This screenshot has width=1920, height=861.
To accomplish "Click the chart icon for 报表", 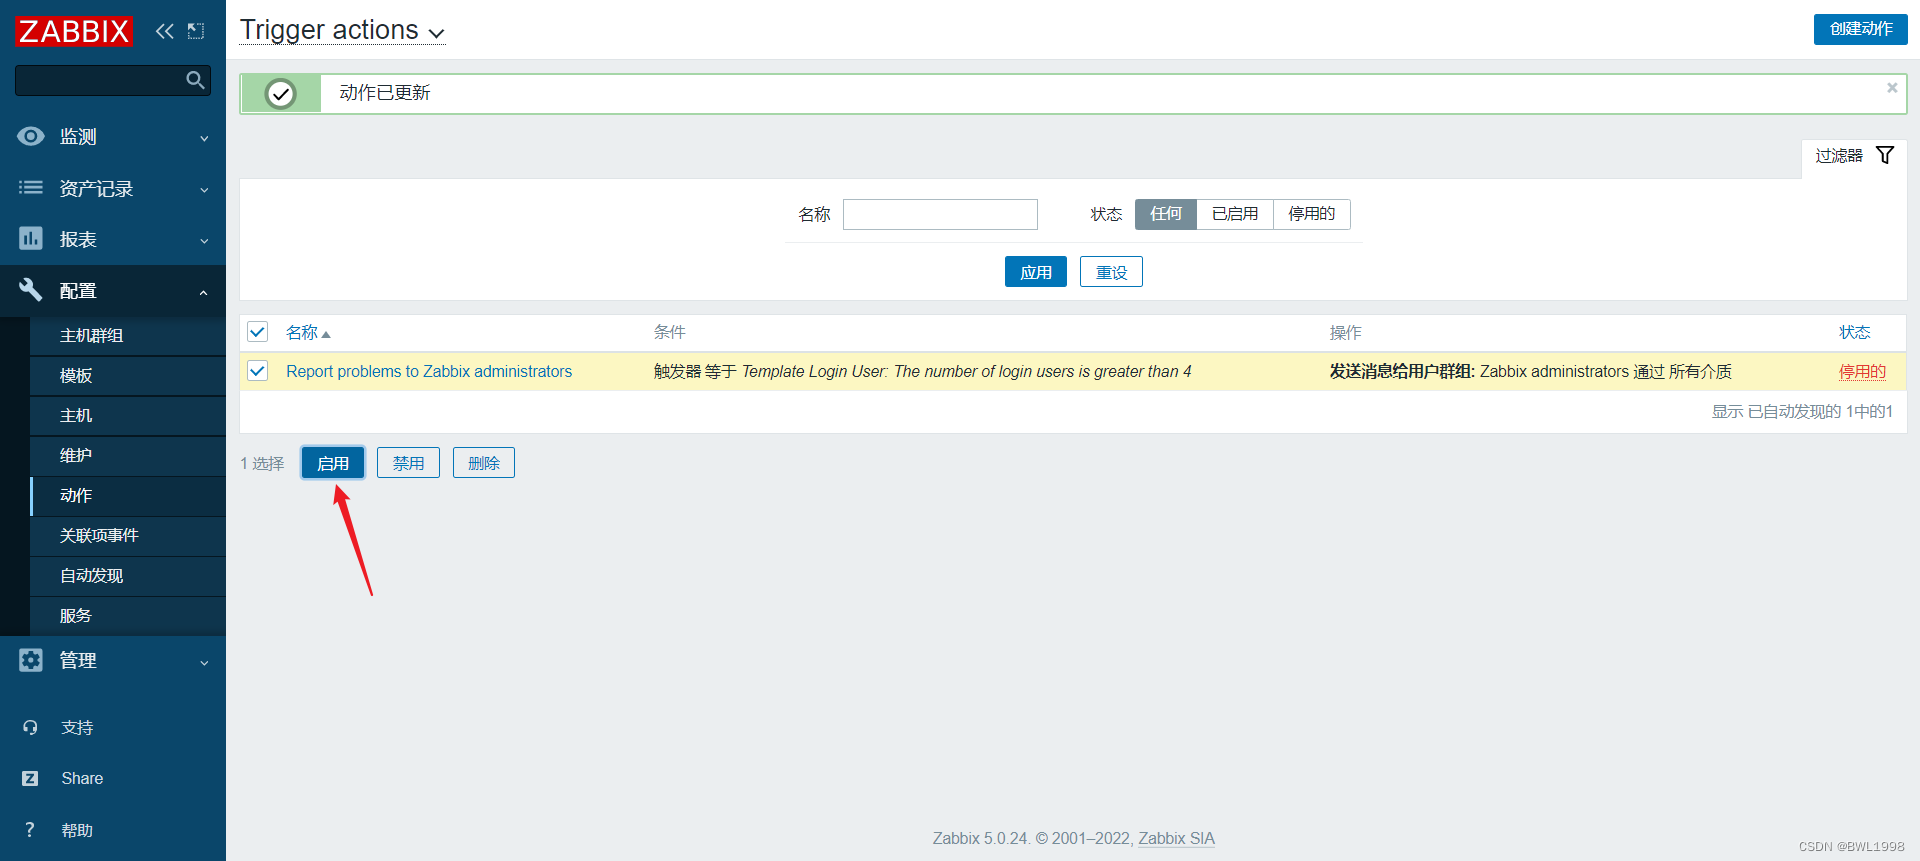I will [31, 238].
